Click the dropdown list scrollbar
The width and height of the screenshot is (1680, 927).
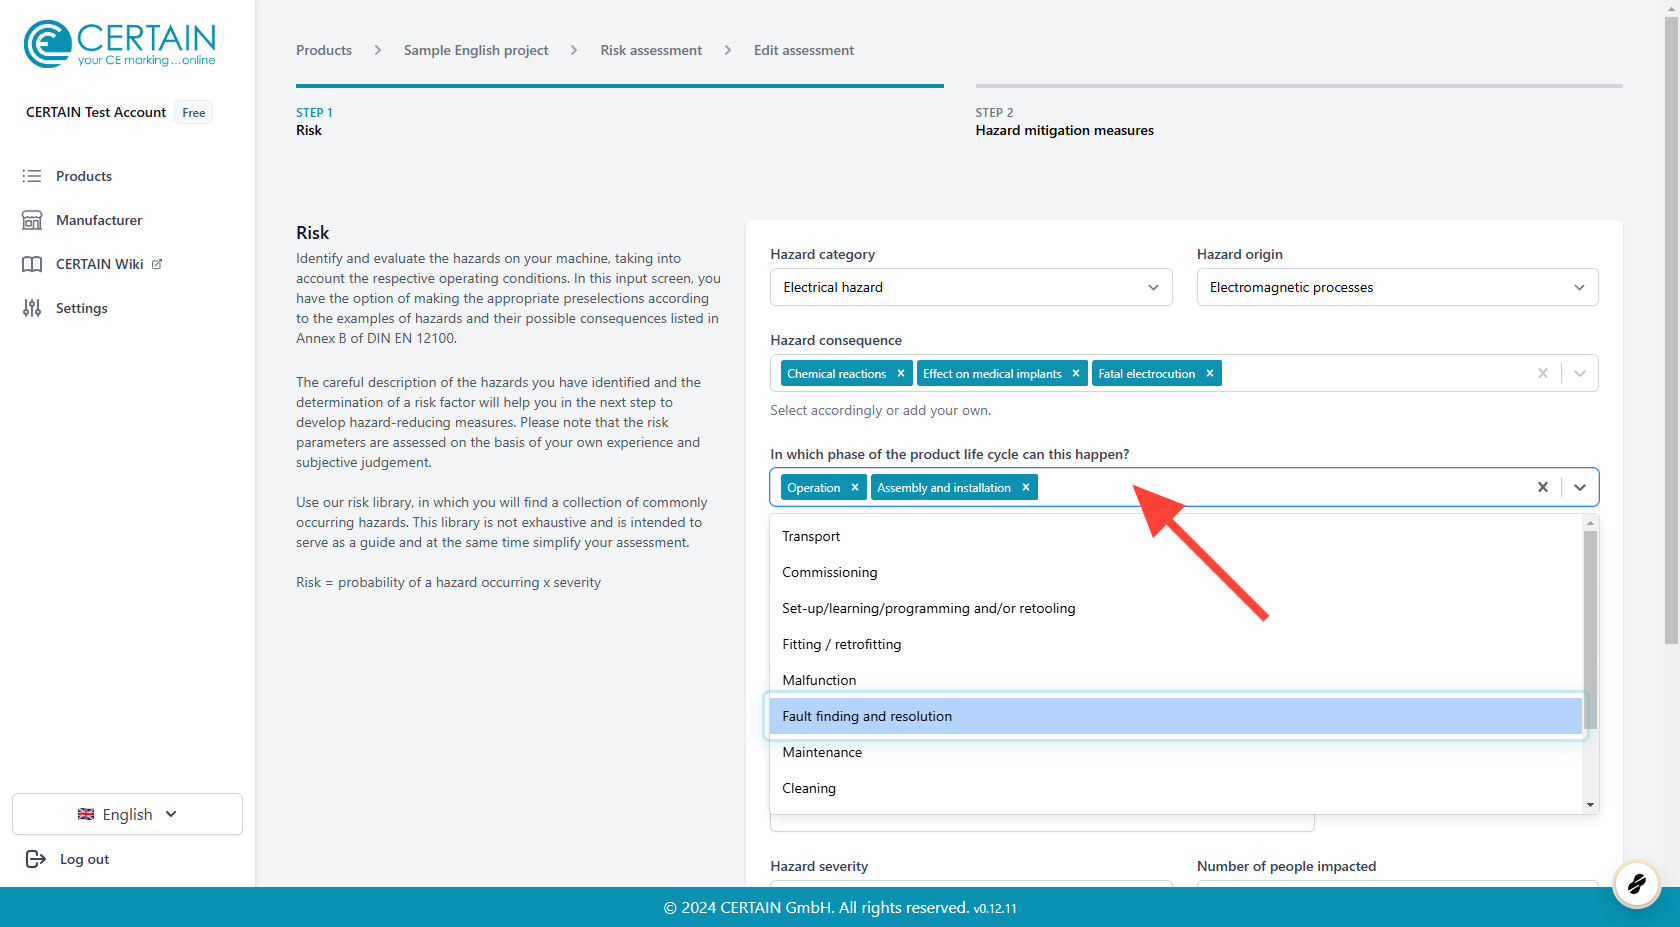coord(1590,629)
